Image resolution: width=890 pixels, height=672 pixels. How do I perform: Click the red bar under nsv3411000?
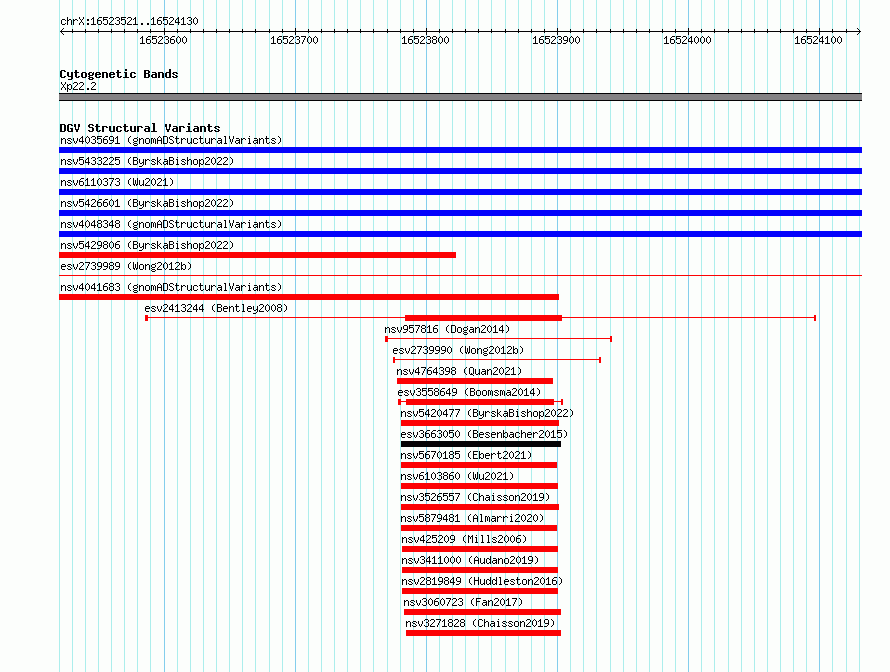[480, 570]
